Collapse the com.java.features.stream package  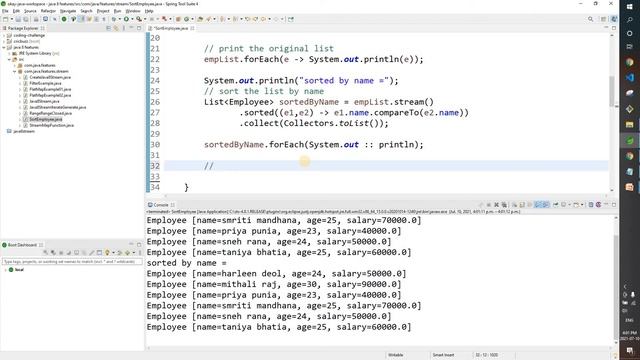pos(15,71)
